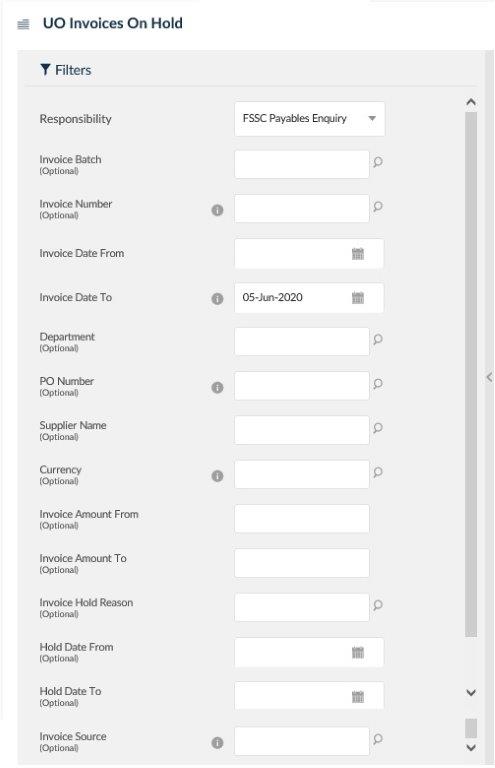495x768 pixels.
Task: Click the Currency search icon
Action: coord(377,472)
